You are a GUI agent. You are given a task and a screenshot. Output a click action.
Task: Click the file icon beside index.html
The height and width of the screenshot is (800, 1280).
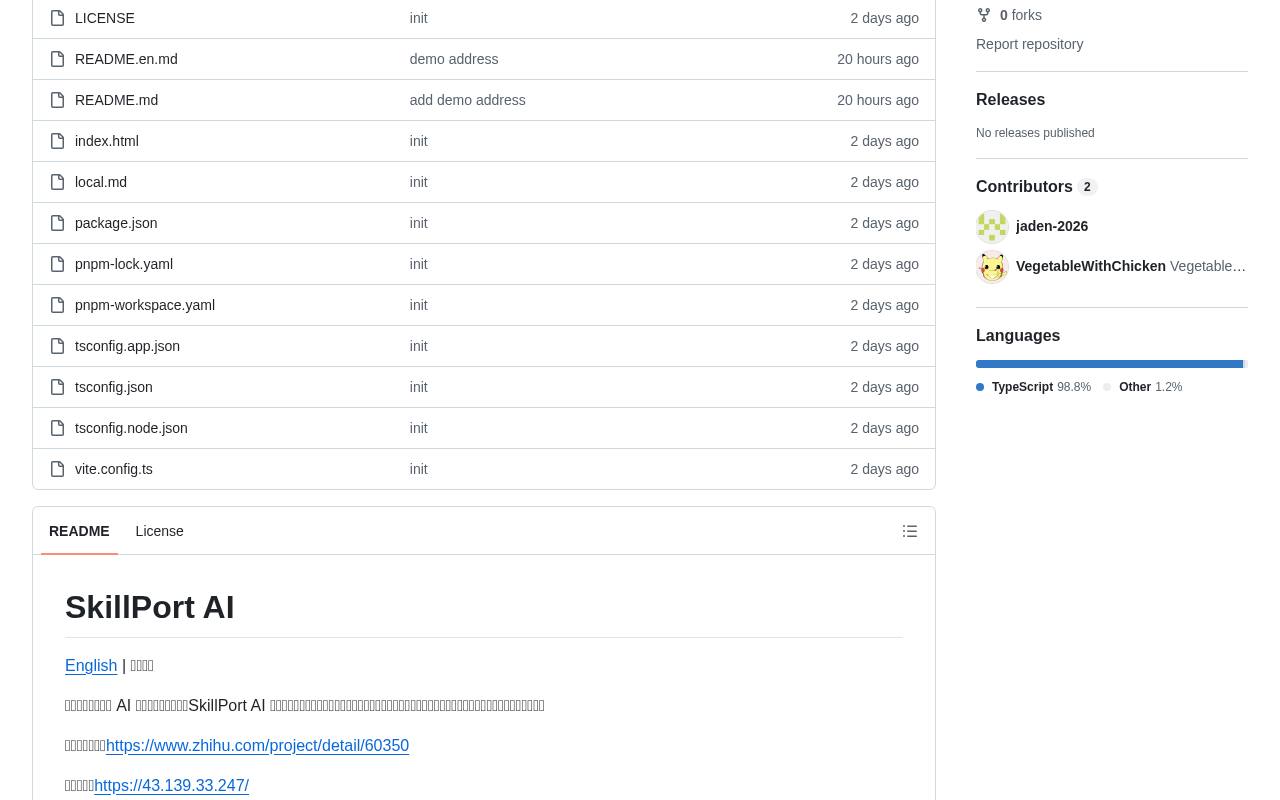click(x=57, y=141)
